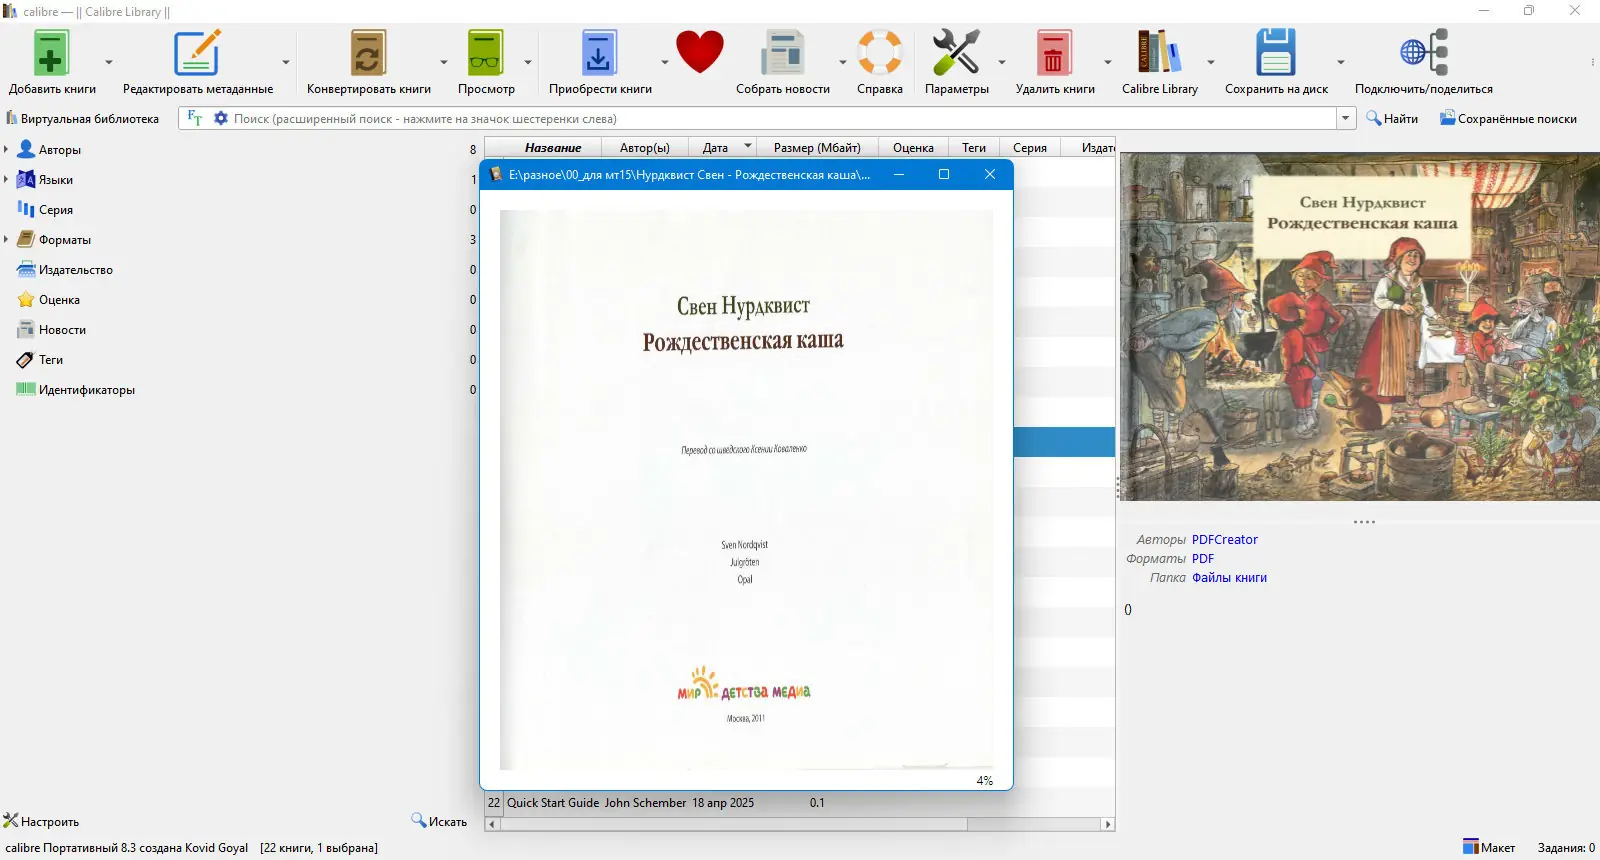Open the PDF format link
The width and height of the screenshot is (1600, 860).
(1203, 559)
